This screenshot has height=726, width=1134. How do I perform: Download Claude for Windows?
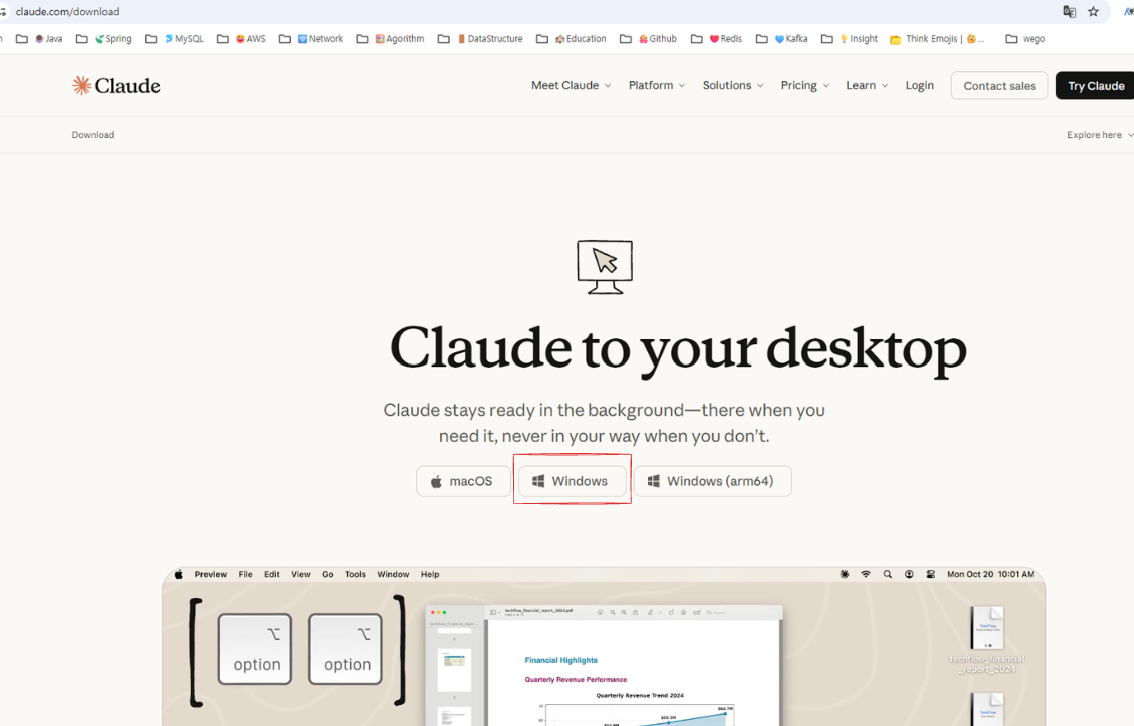572,481
